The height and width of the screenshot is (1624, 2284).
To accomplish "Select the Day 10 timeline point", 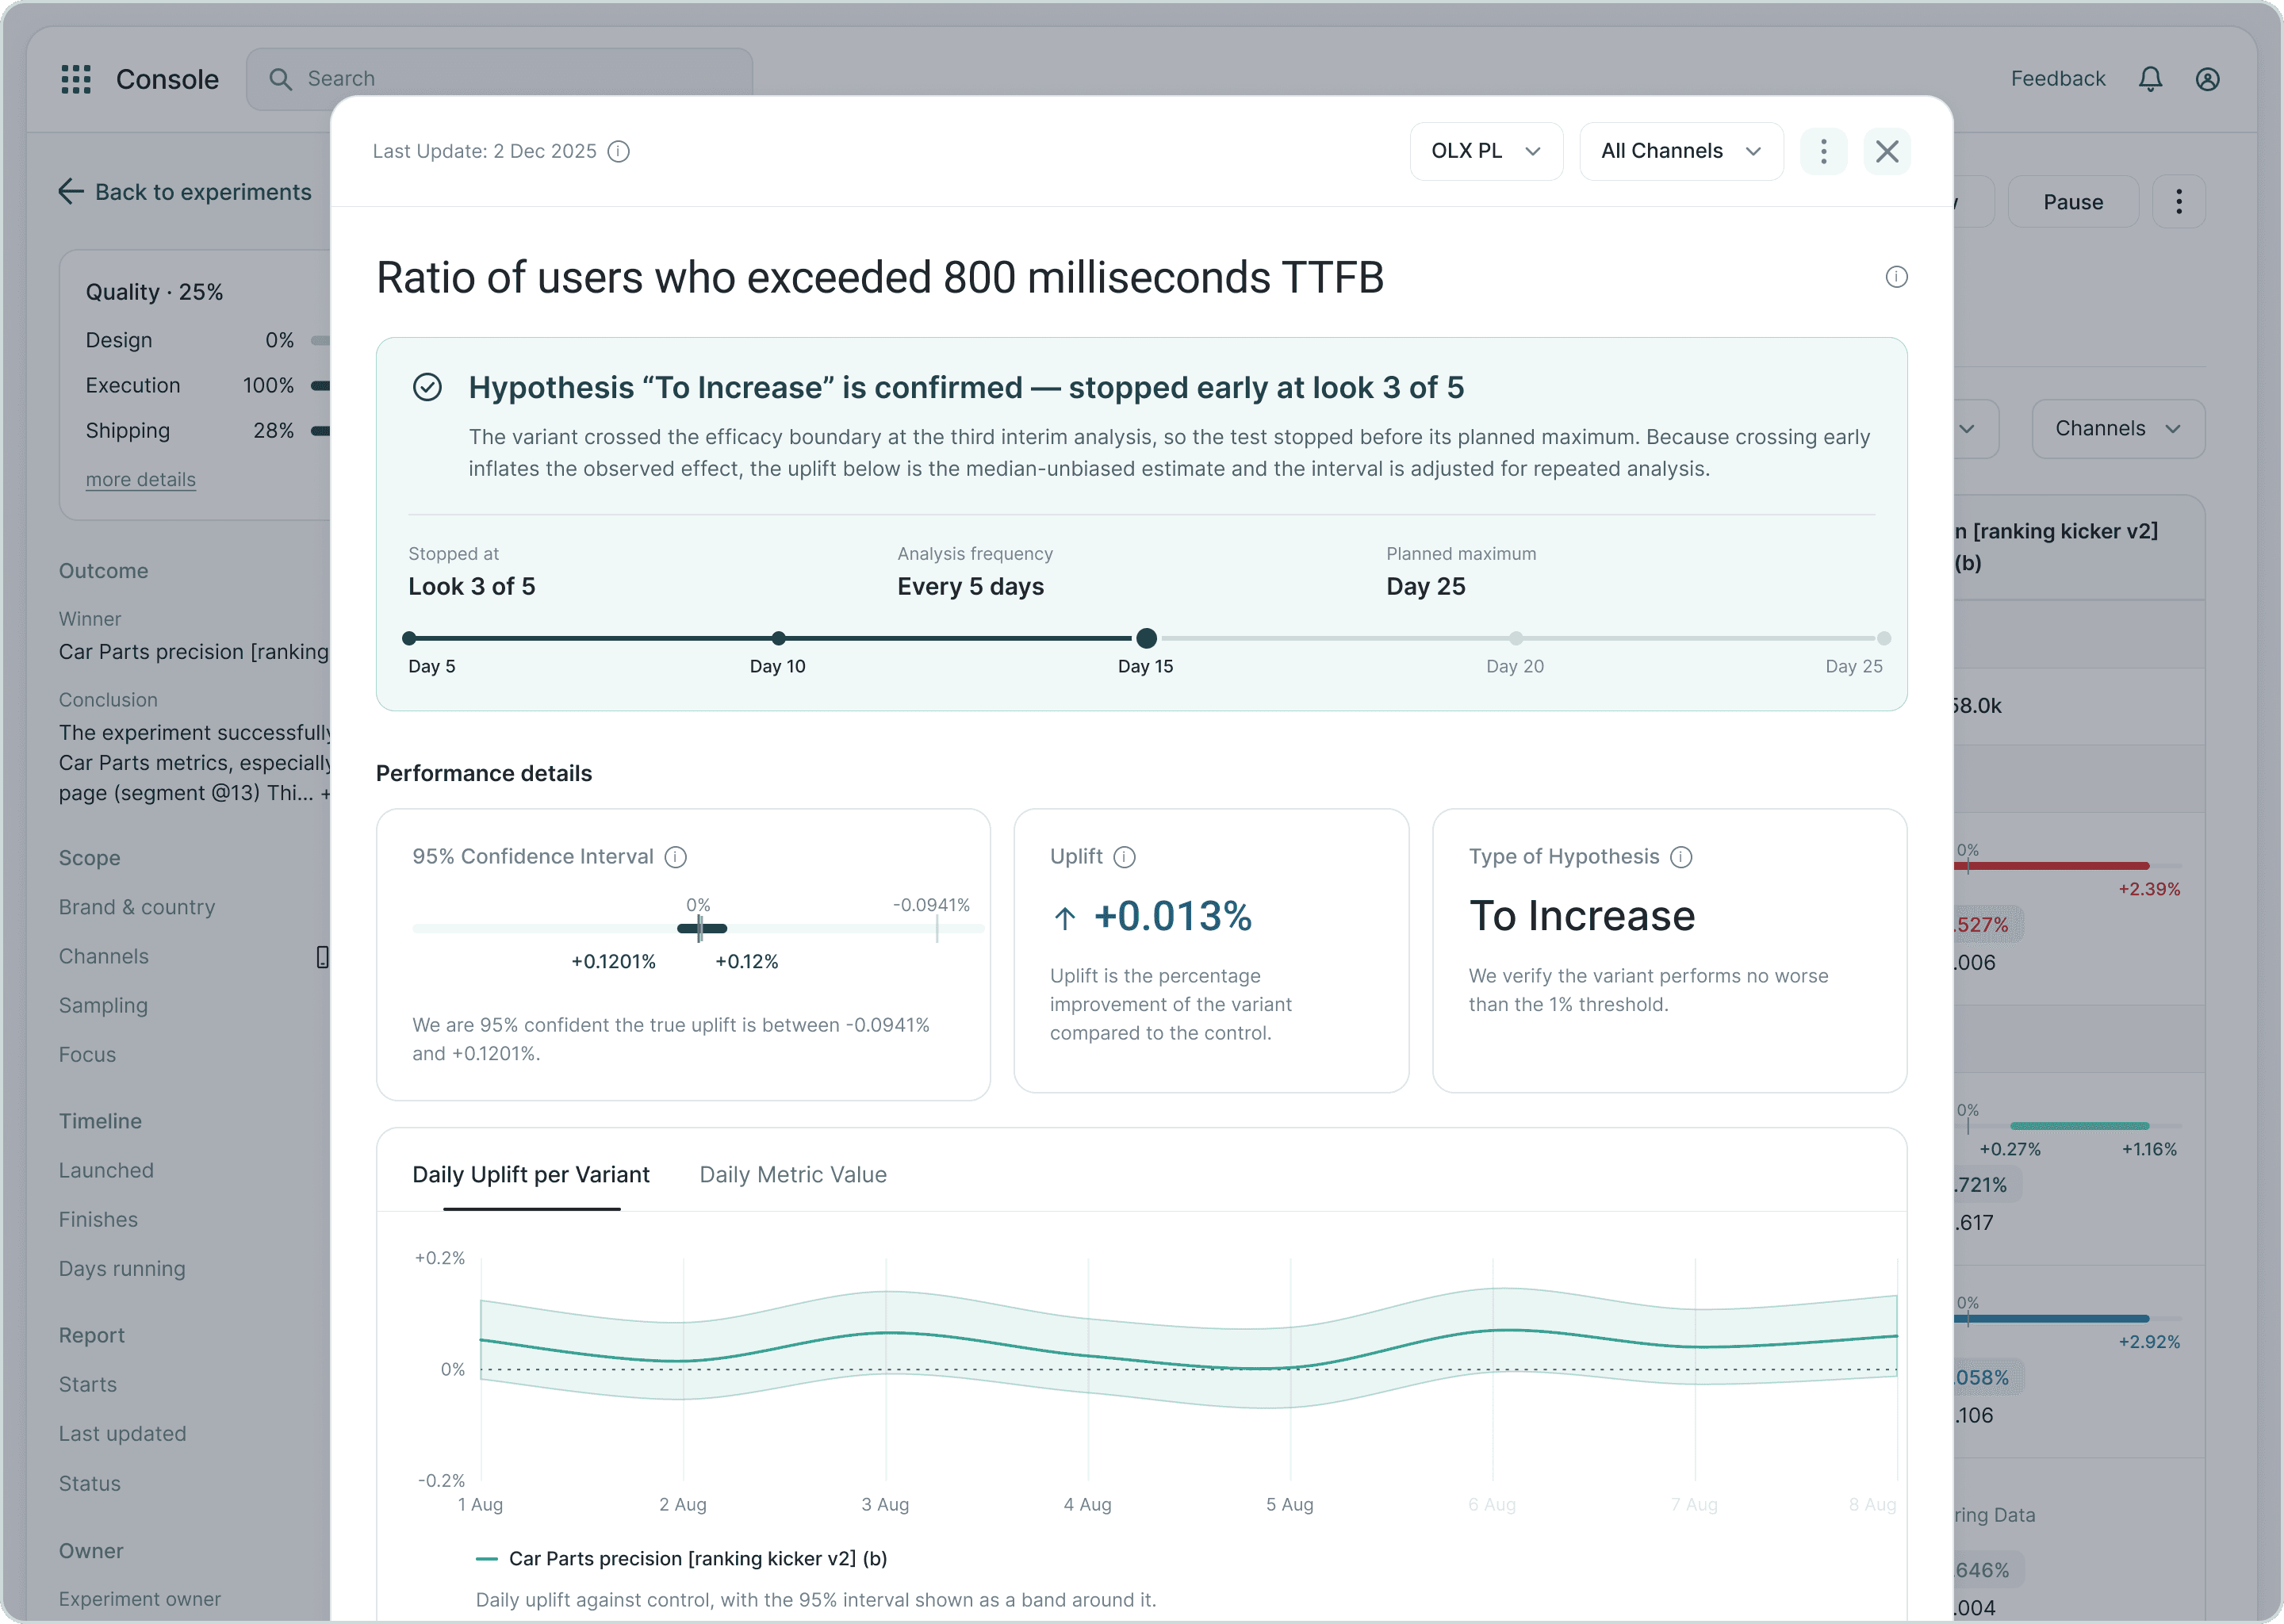I will (x=779, y=638).
